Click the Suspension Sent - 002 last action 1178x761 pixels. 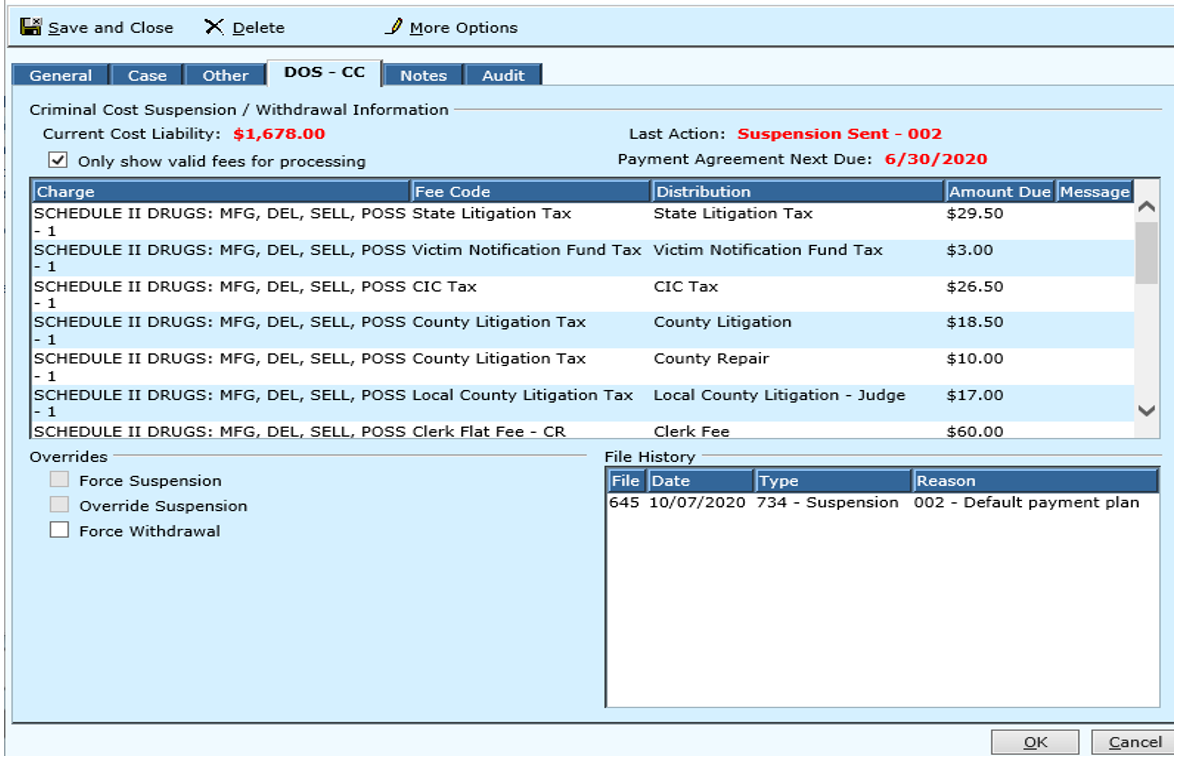839,134
